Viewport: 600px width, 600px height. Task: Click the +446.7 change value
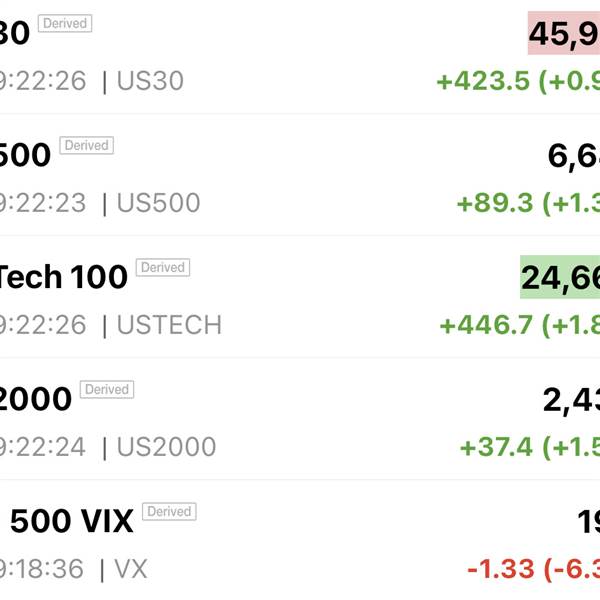[484, 325]
